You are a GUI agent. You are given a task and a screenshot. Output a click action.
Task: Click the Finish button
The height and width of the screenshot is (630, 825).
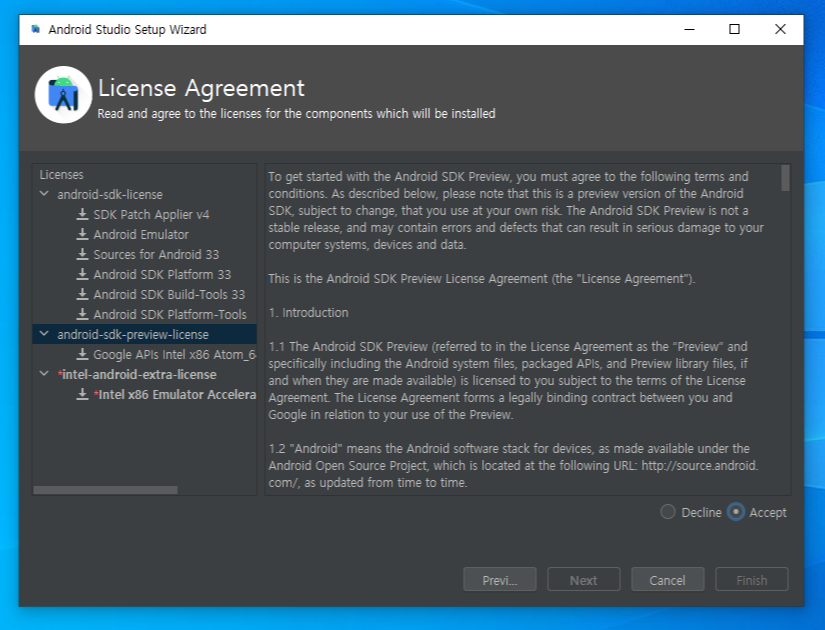[x=751, y=579]
